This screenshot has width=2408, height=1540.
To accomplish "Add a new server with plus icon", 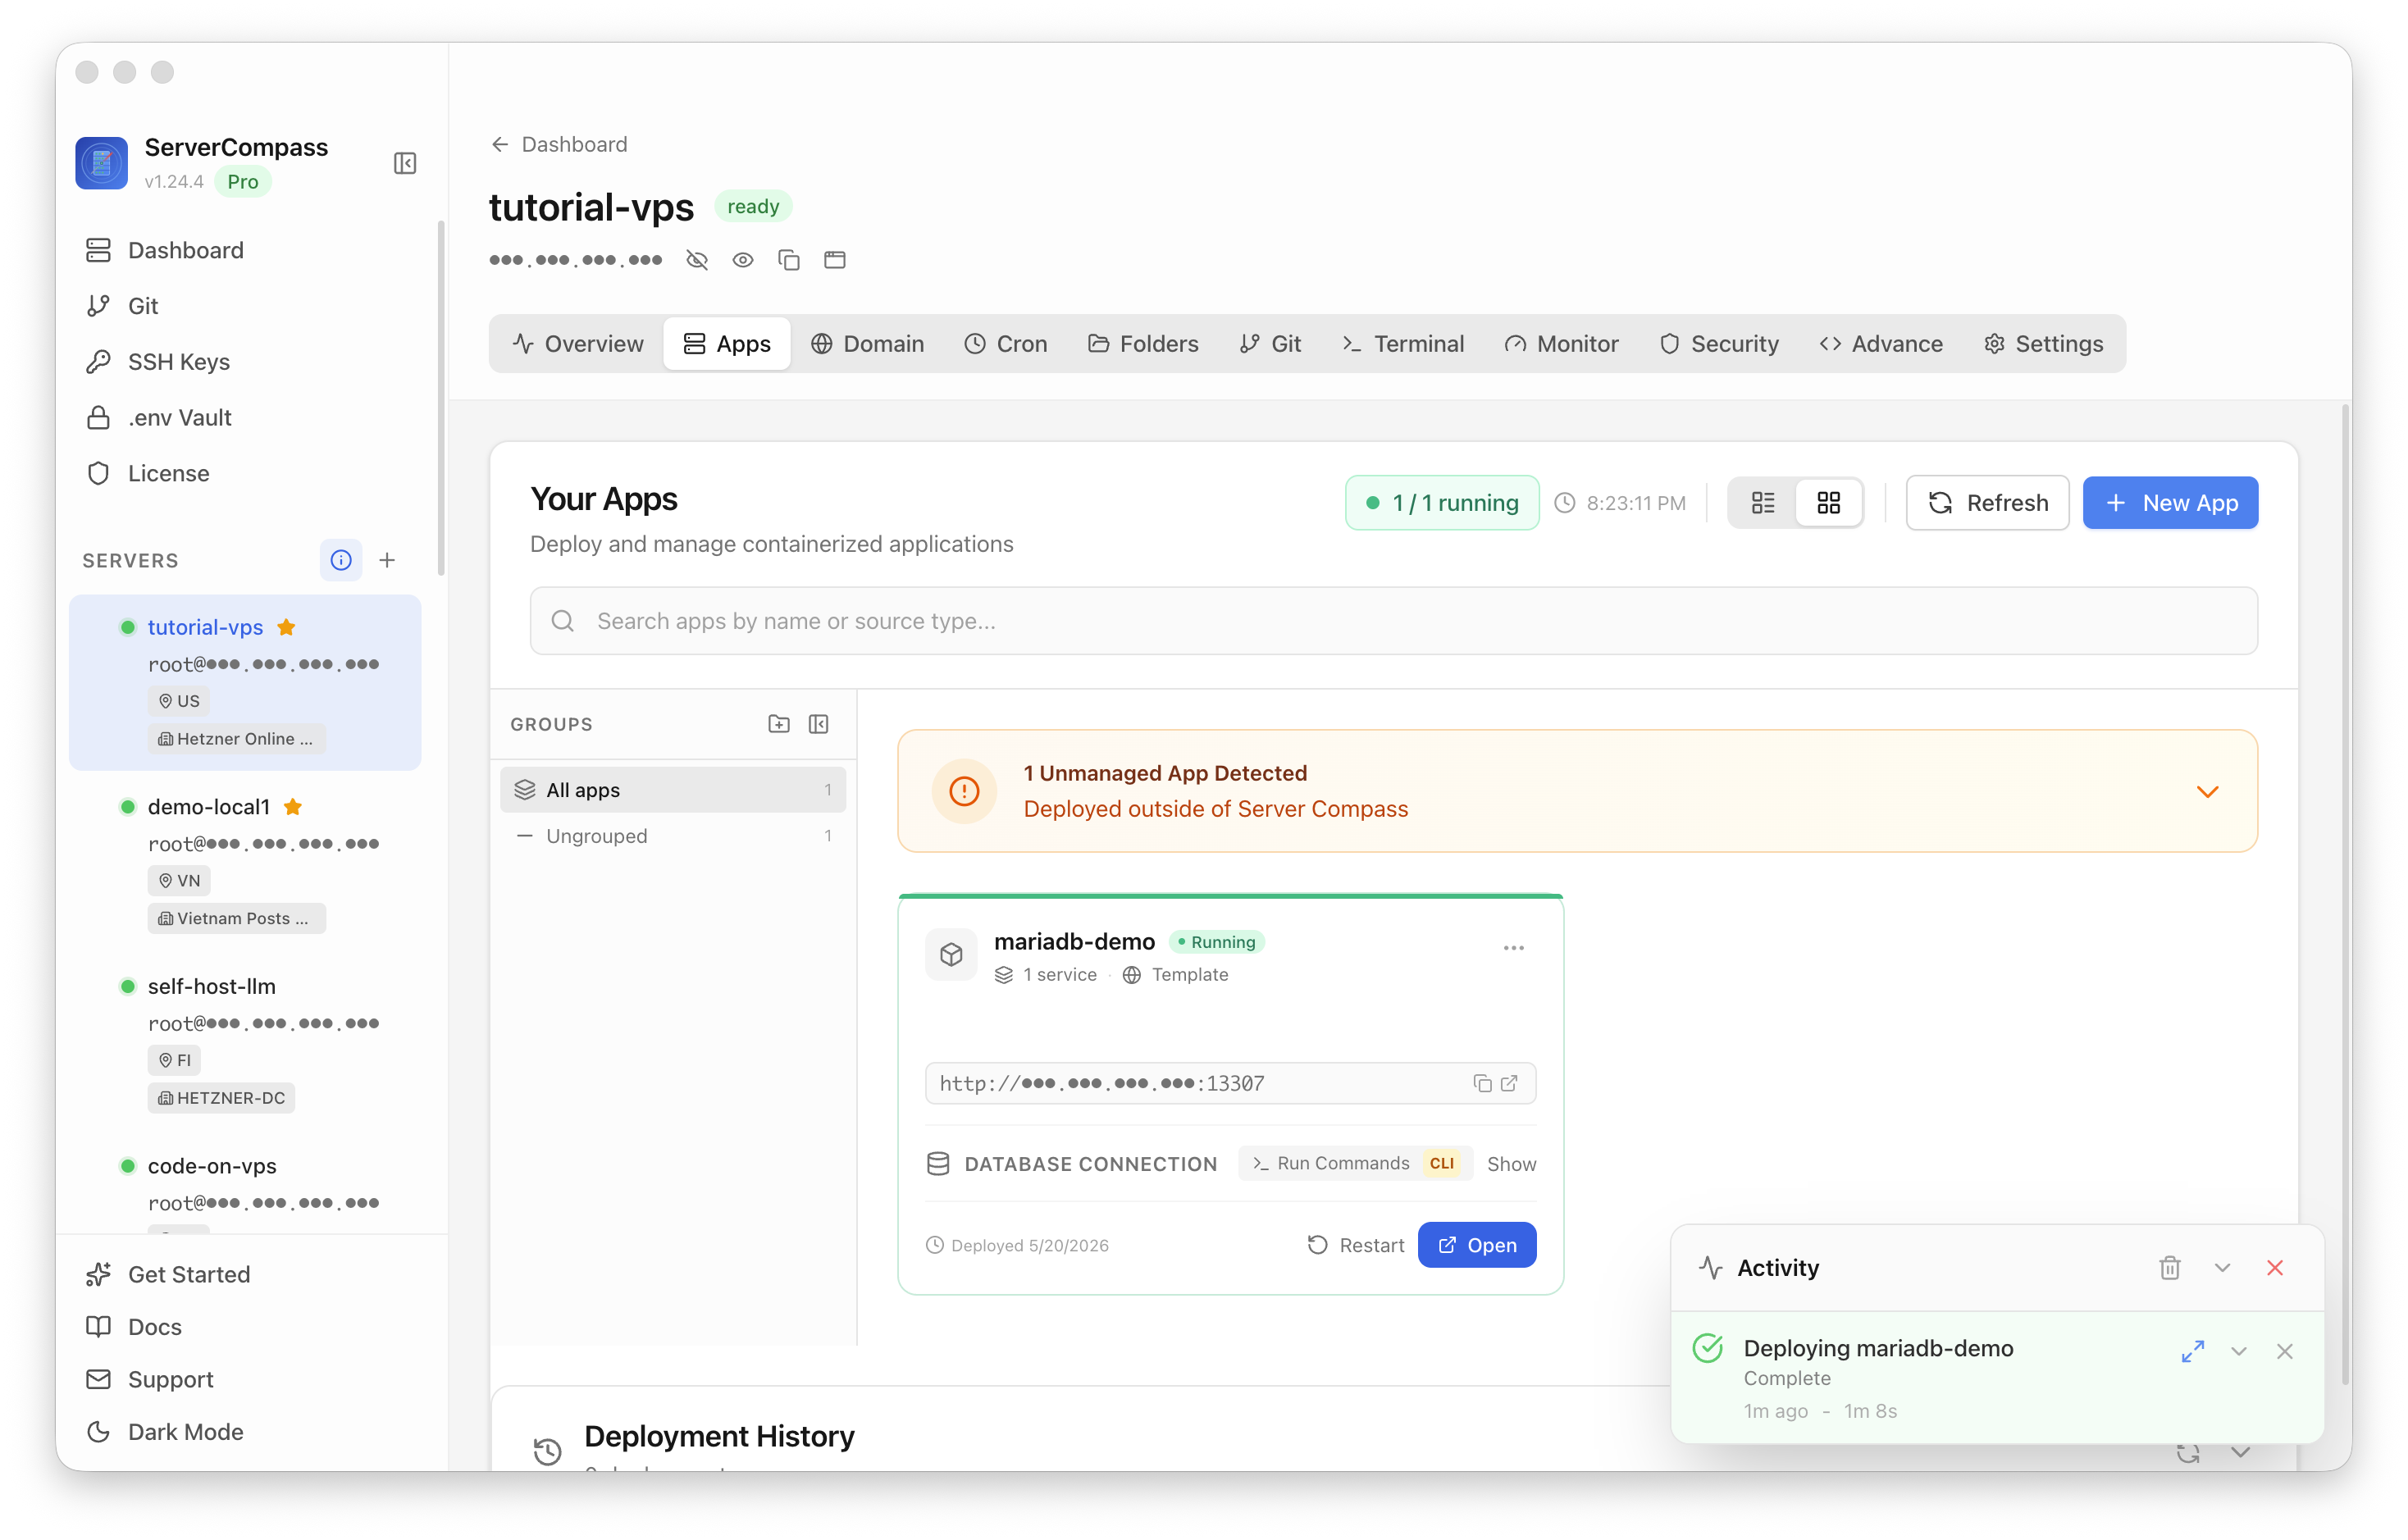I will tap(387, 560).
